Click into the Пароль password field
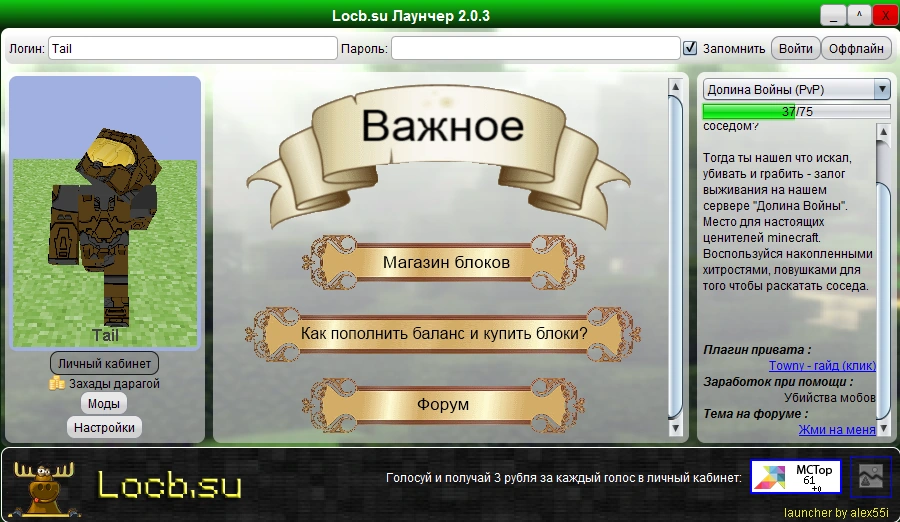Image resolution: width=900 pixels, height=522 pixels. click(536, 48)
